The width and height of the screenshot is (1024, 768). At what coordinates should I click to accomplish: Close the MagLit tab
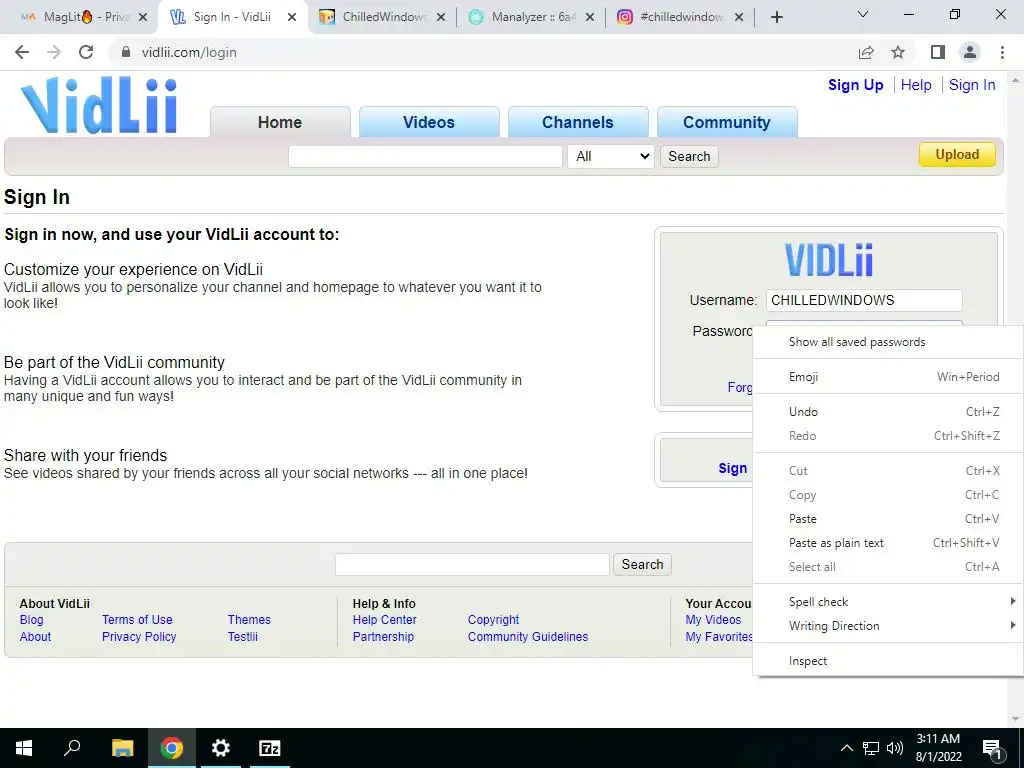(143, 17)
